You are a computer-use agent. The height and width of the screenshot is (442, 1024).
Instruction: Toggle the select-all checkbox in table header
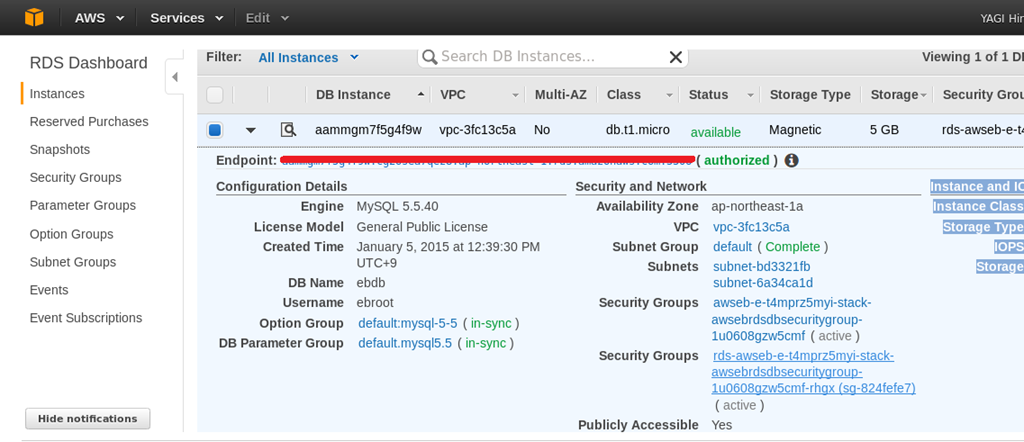pyautogui.click(x=215, y=95)
